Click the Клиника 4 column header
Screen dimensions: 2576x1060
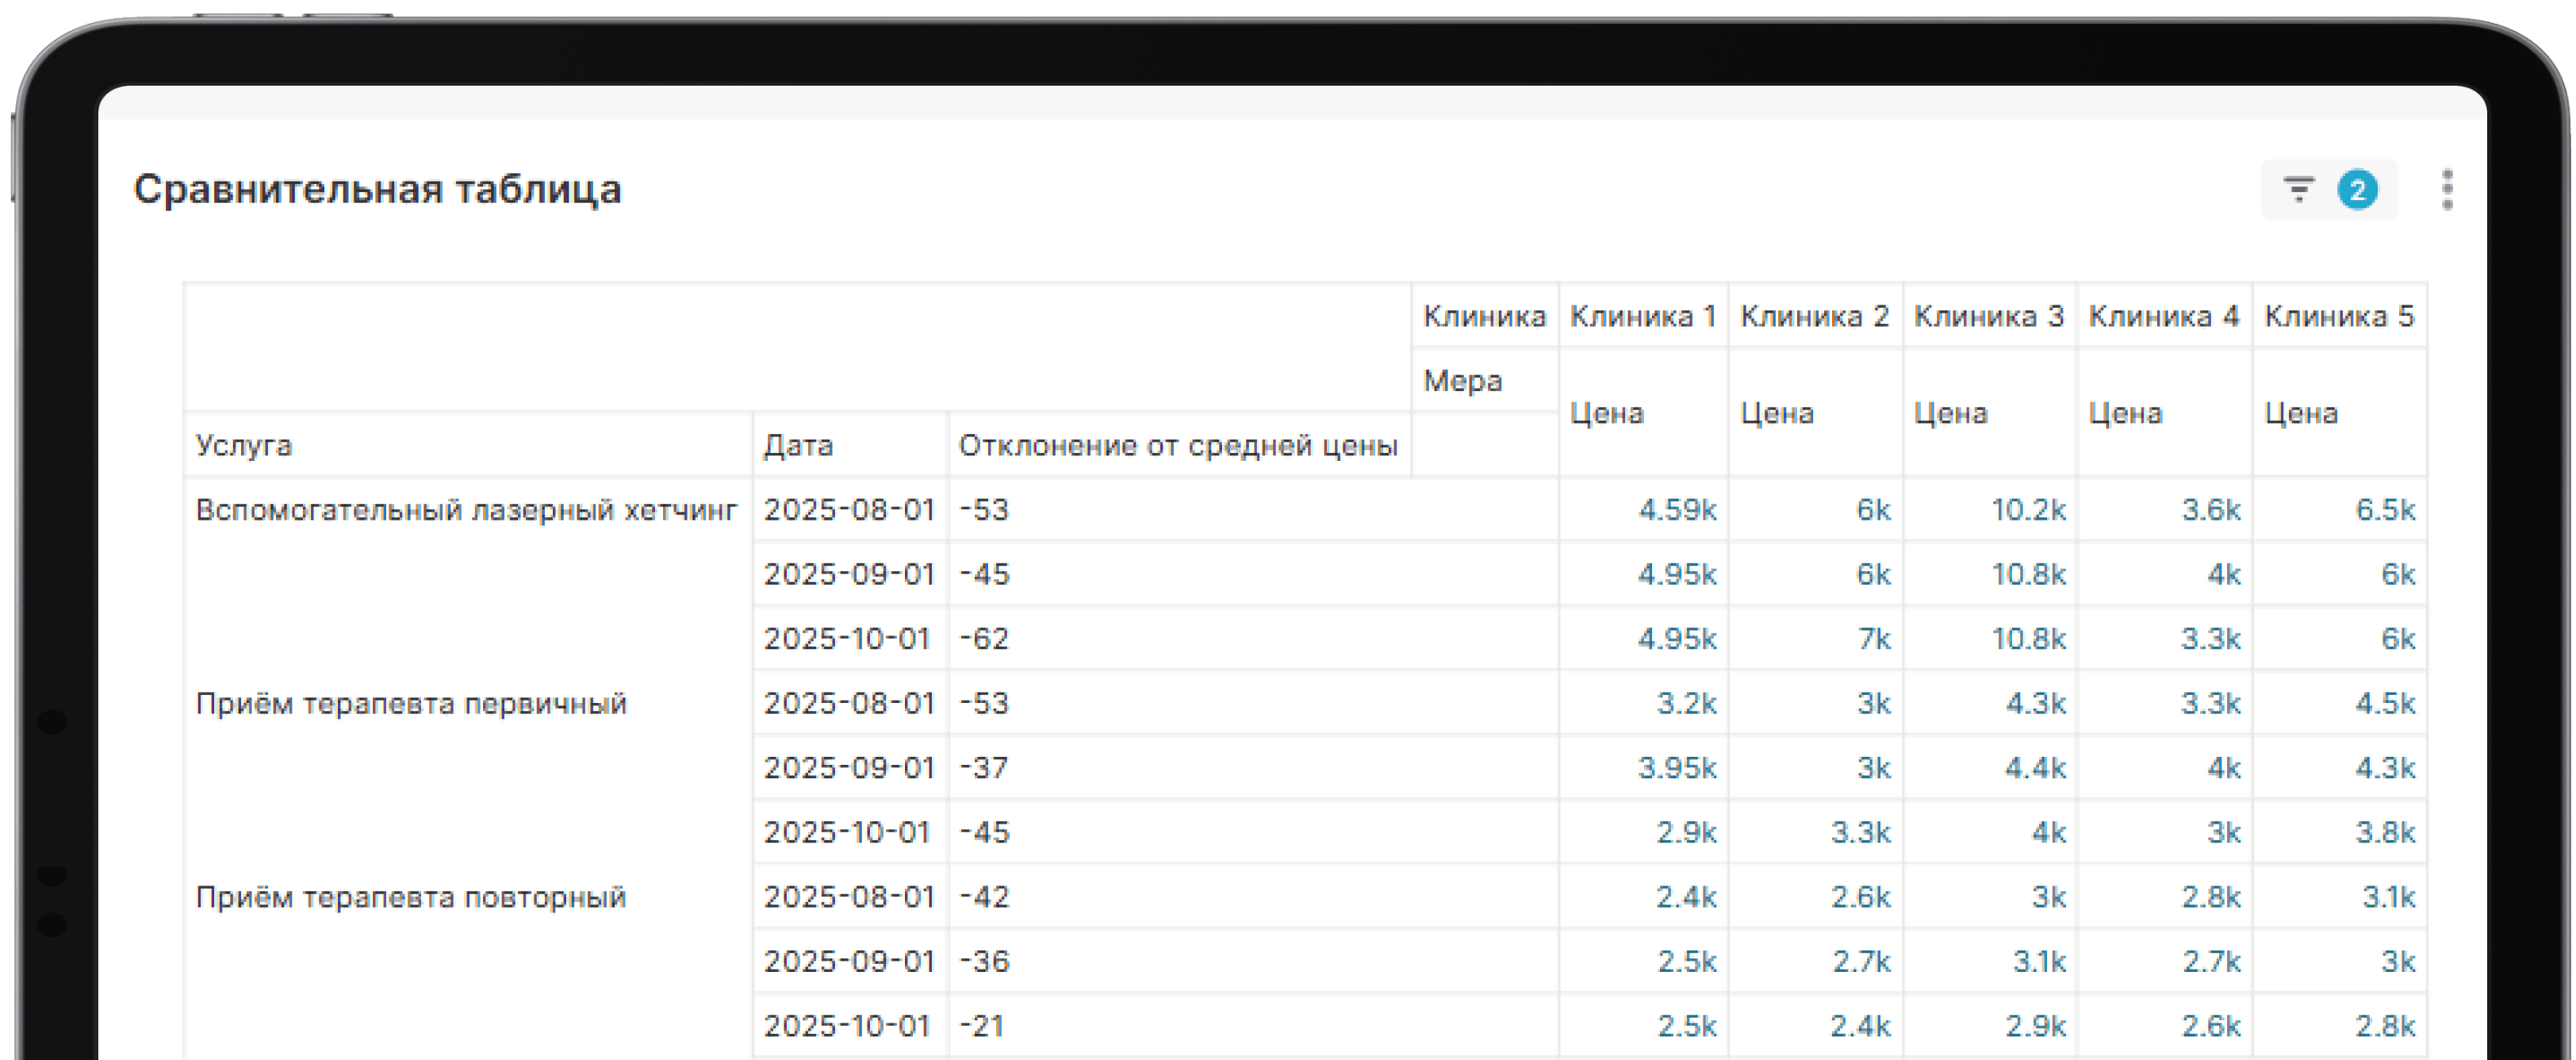(2163, 316)
